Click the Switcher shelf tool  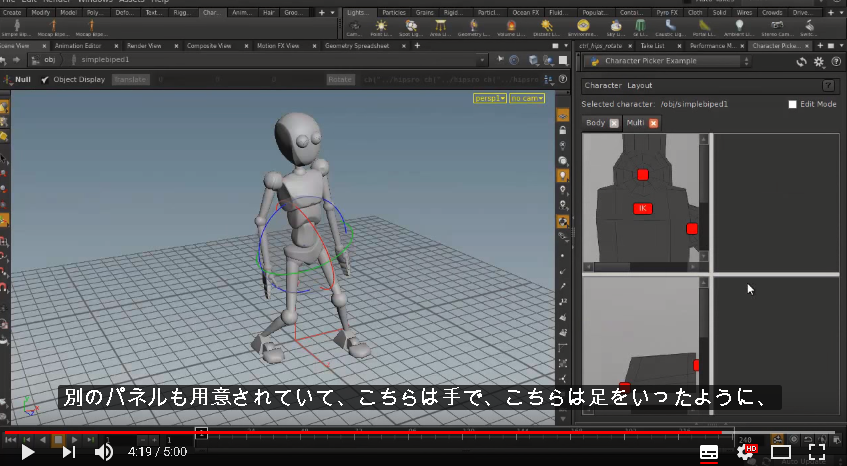tap(809, 28)
